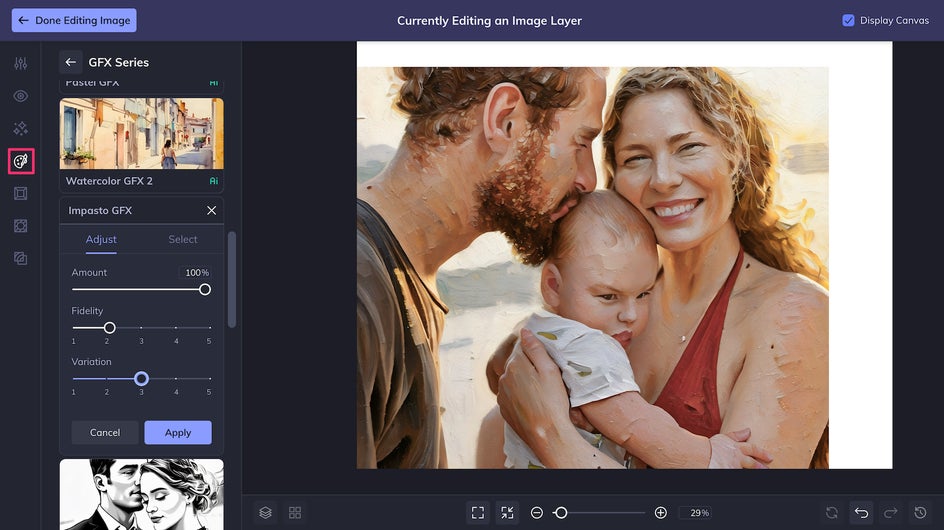Click the Fidelity slider handle
Image resolution: width=944 pixels, height=530 pixels.
(x=109, y=328)
